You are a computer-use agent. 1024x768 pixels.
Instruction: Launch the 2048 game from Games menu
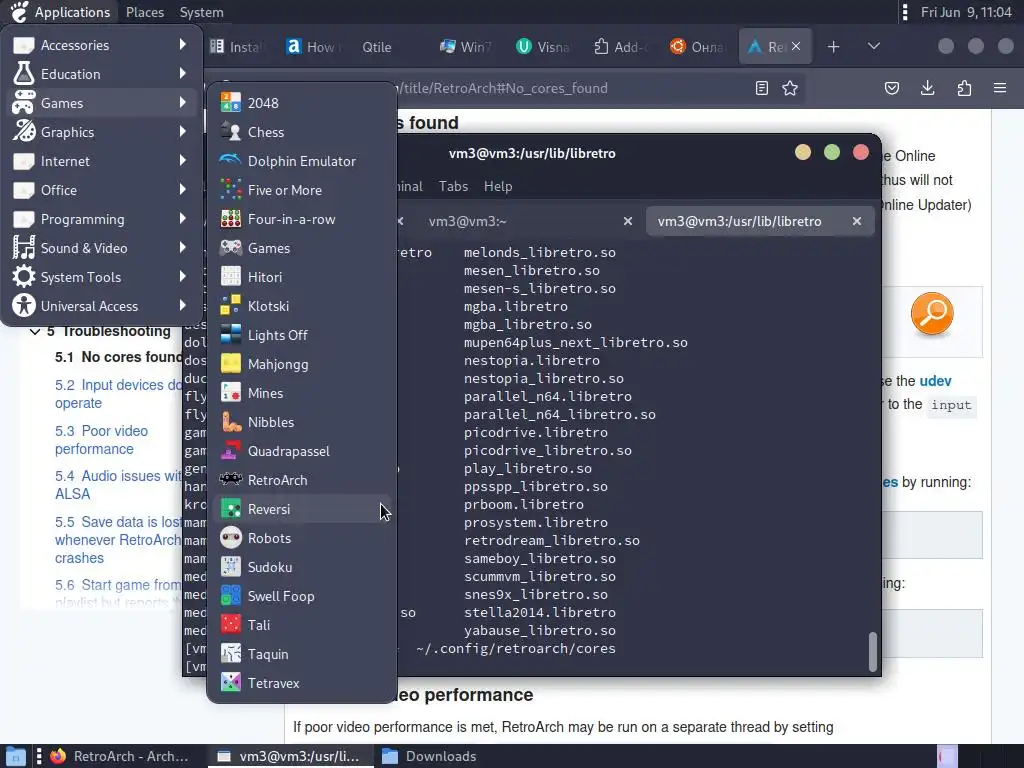tap(302, 103)
